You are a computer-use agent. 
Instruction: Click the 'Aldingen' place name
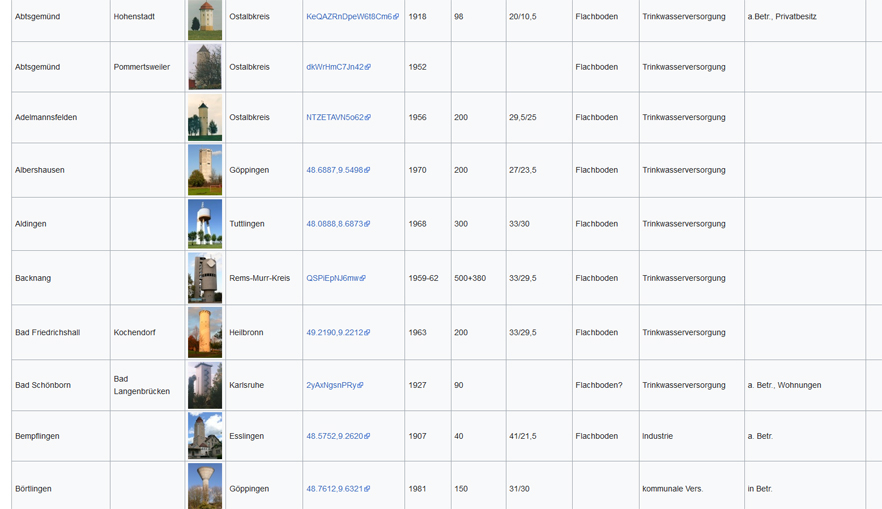[x=30, y=224]
